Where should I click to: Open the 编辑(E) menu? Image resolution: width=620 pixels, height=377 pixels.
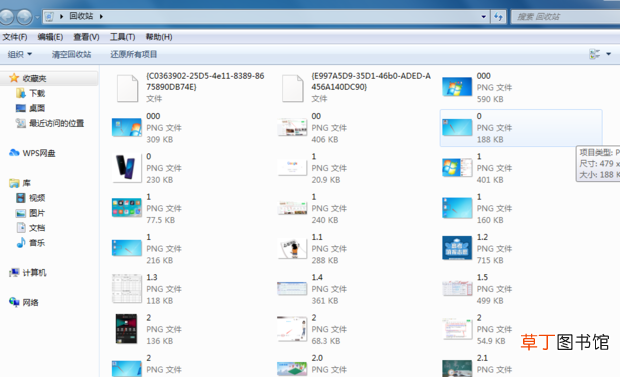(x=50, y=37)
